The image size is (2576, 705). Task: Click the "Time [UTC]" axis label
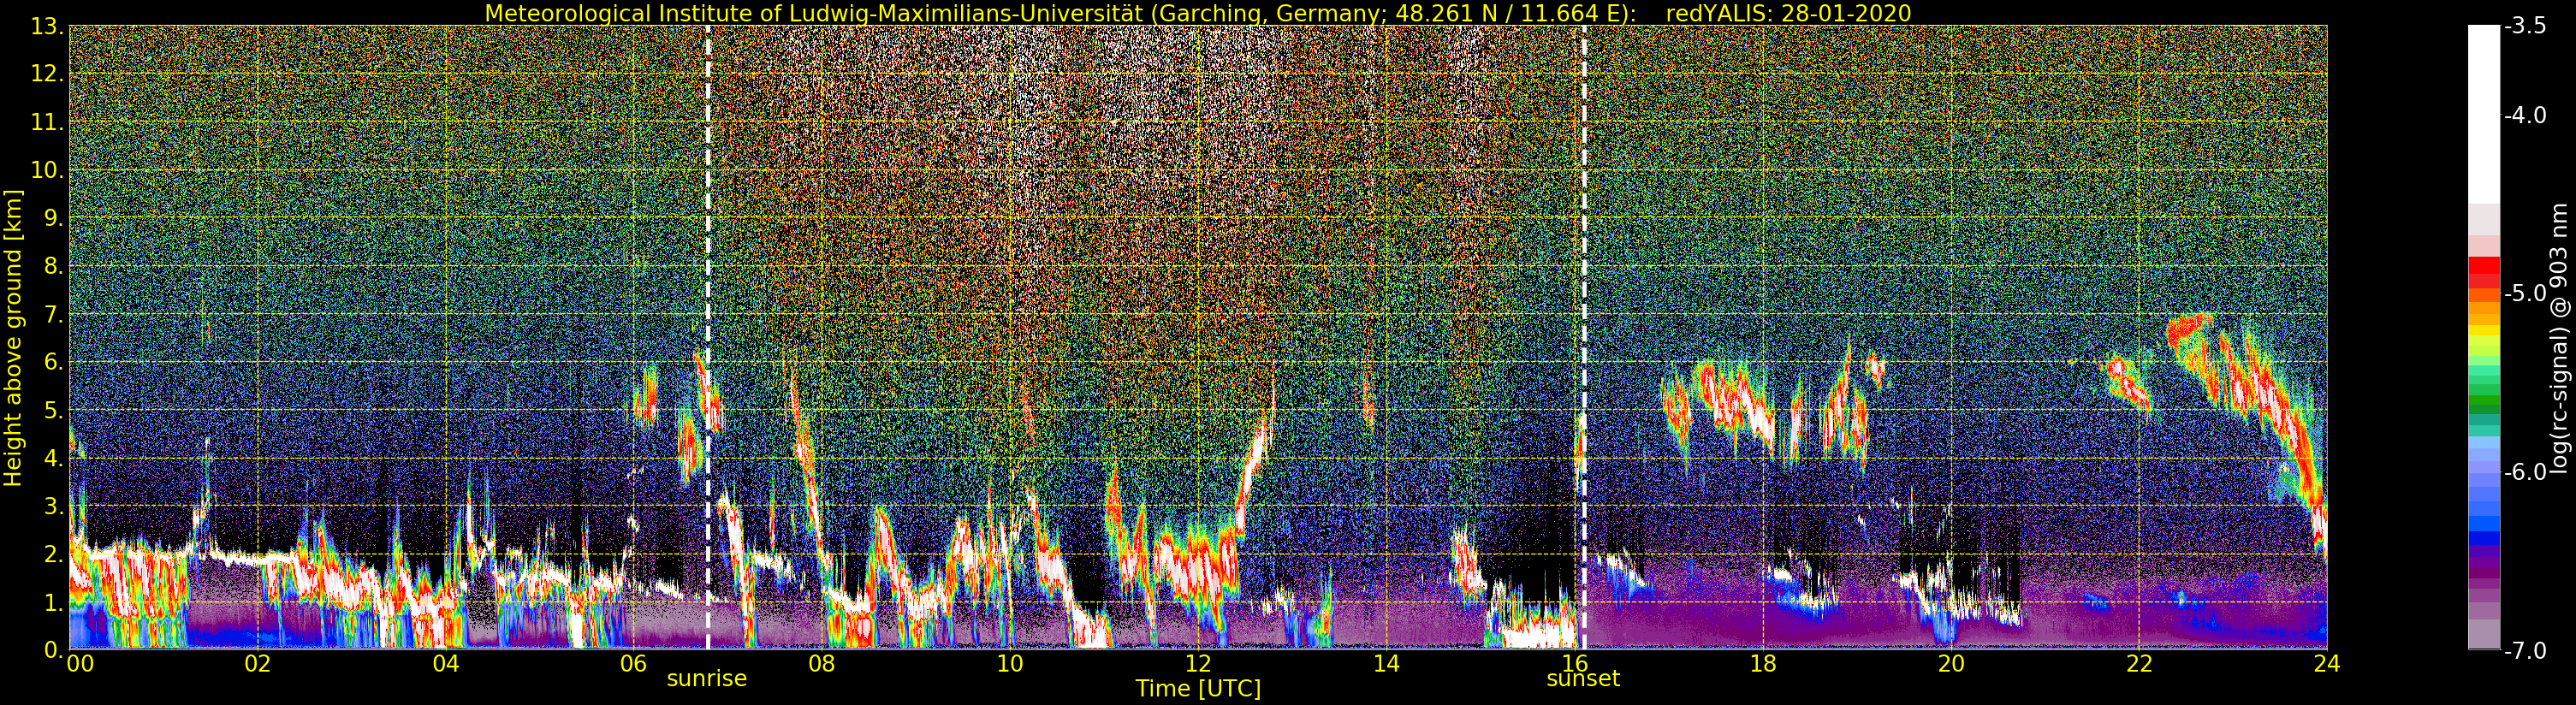[1198, 689]
